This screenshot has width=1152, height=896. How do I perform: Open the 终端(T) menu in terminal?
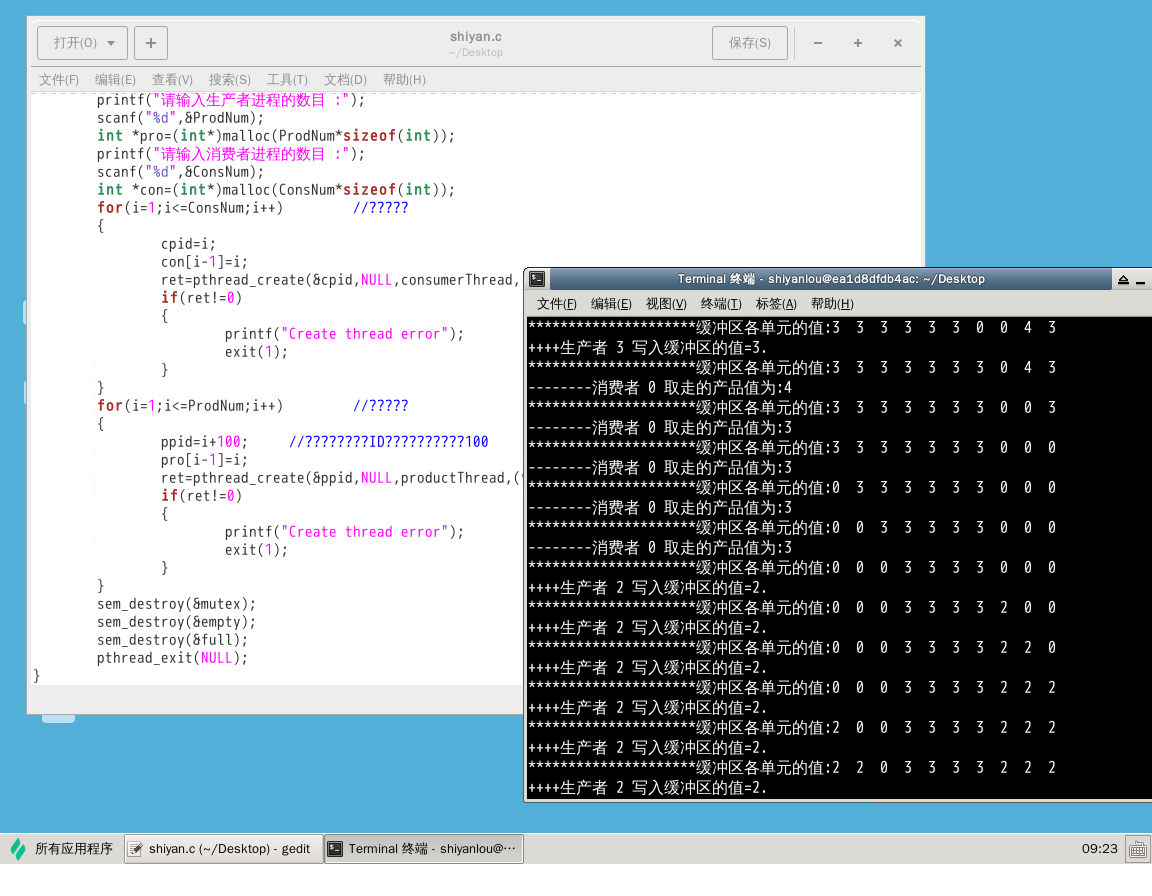click(721, 304)
